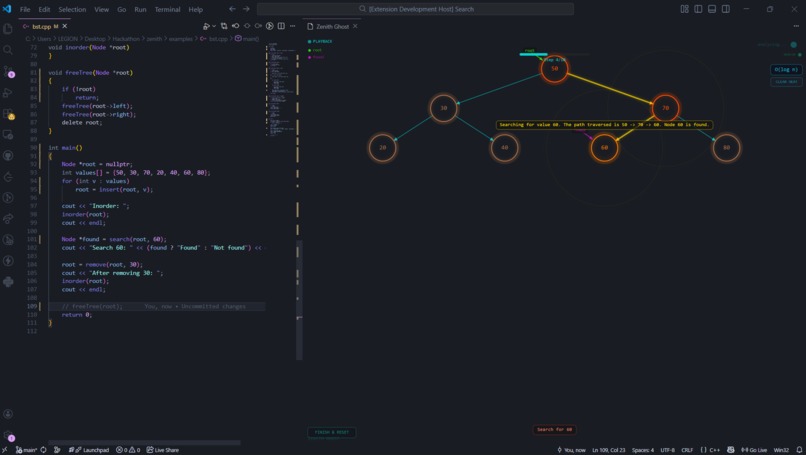Screen dimensions: 806x455
Task: Click the editor vertical scrollbar
Action: pos(299,300)
